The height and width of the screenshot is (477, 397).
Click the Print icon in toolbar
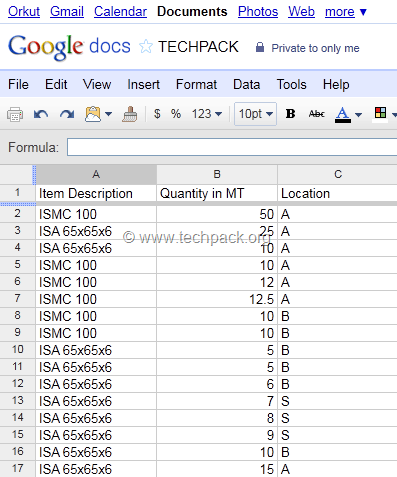pos(15,114)
